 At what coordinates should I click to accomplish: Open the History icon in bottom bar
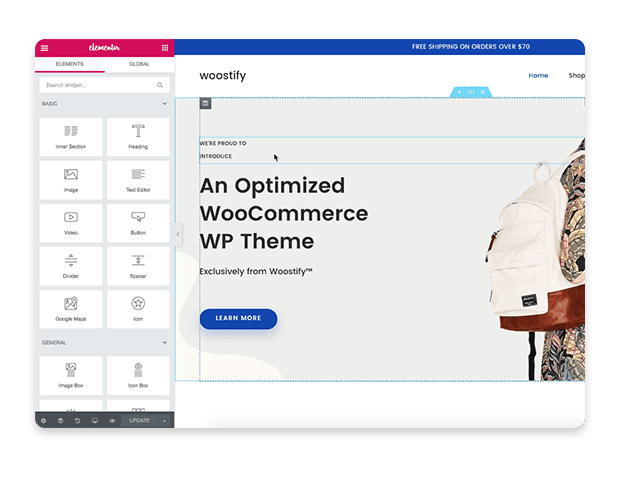pos(78,421)
